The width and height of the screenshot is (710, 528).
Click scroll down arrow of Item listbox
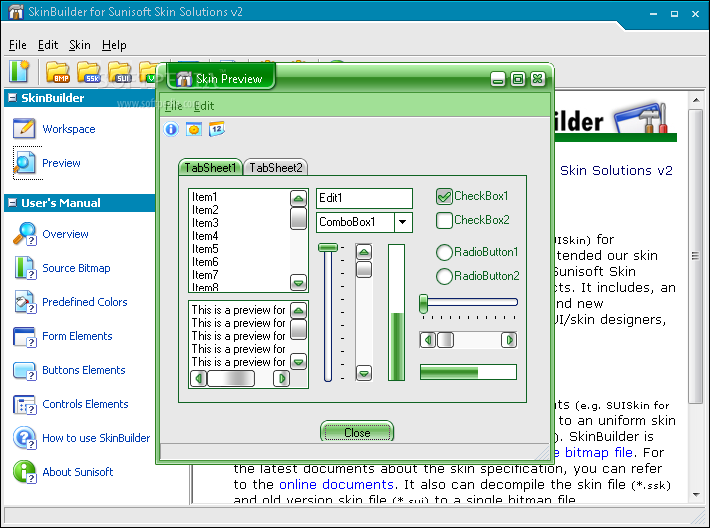pyautogui.click(x=298, y=283)
